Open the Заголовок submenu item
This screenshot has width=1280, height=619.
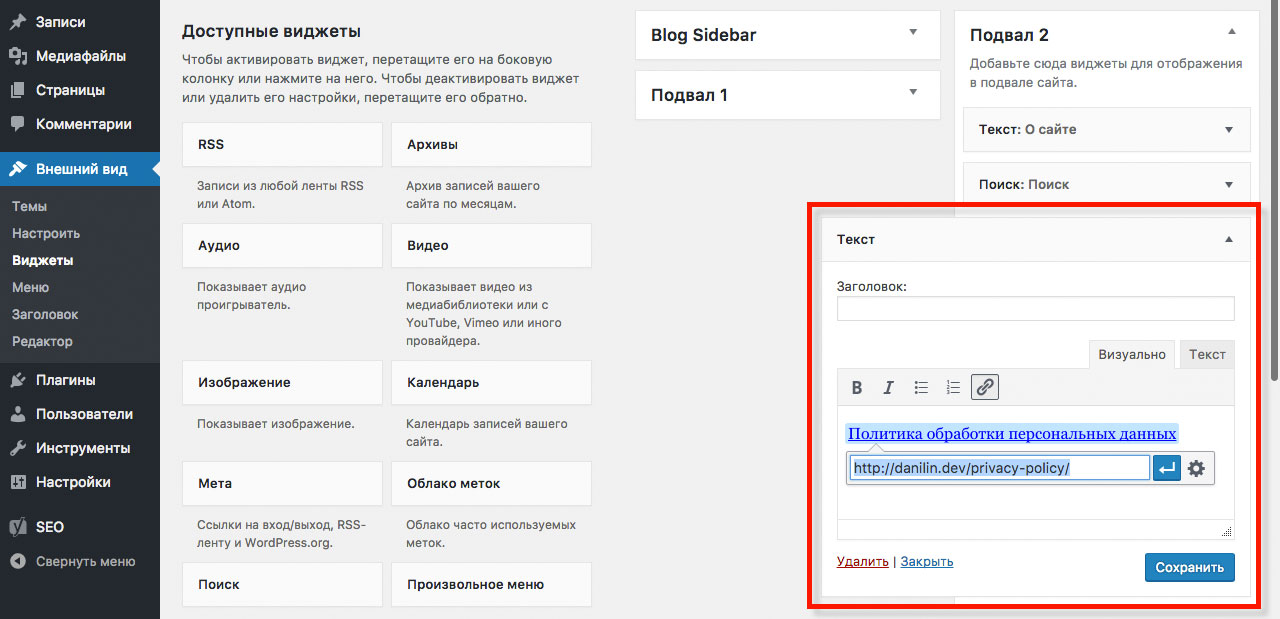[45, 314]
